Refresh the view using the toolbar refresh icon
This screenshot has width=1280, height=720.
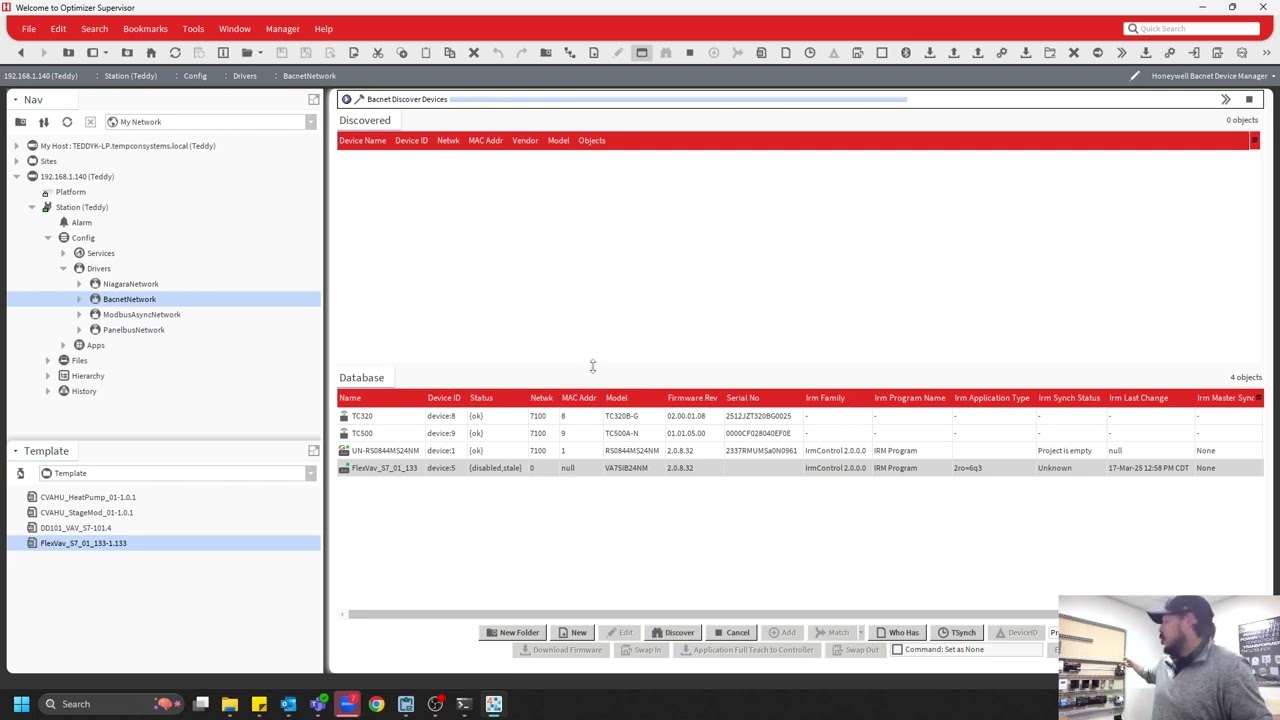175,52
